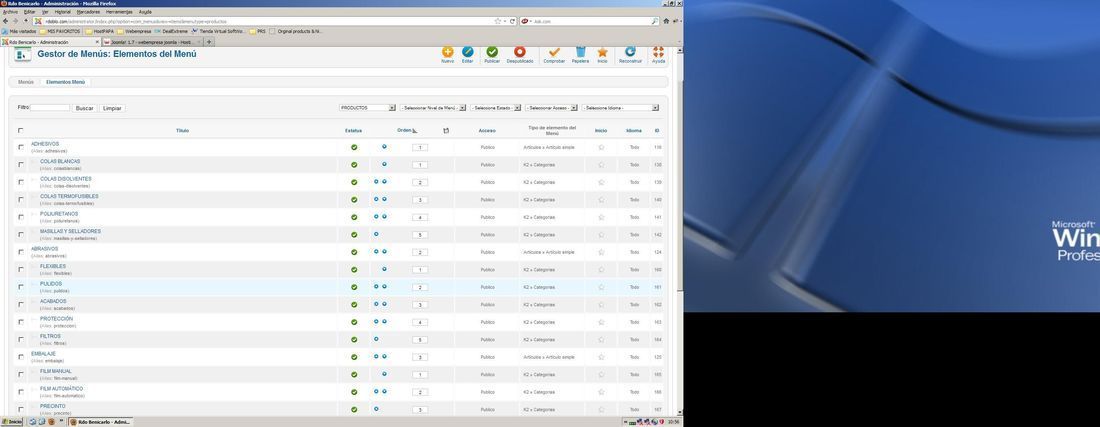This screenshot has width=1100, height=427.
Task: Open the Ayuda lifebuoy icon
Action: point(658,52)
